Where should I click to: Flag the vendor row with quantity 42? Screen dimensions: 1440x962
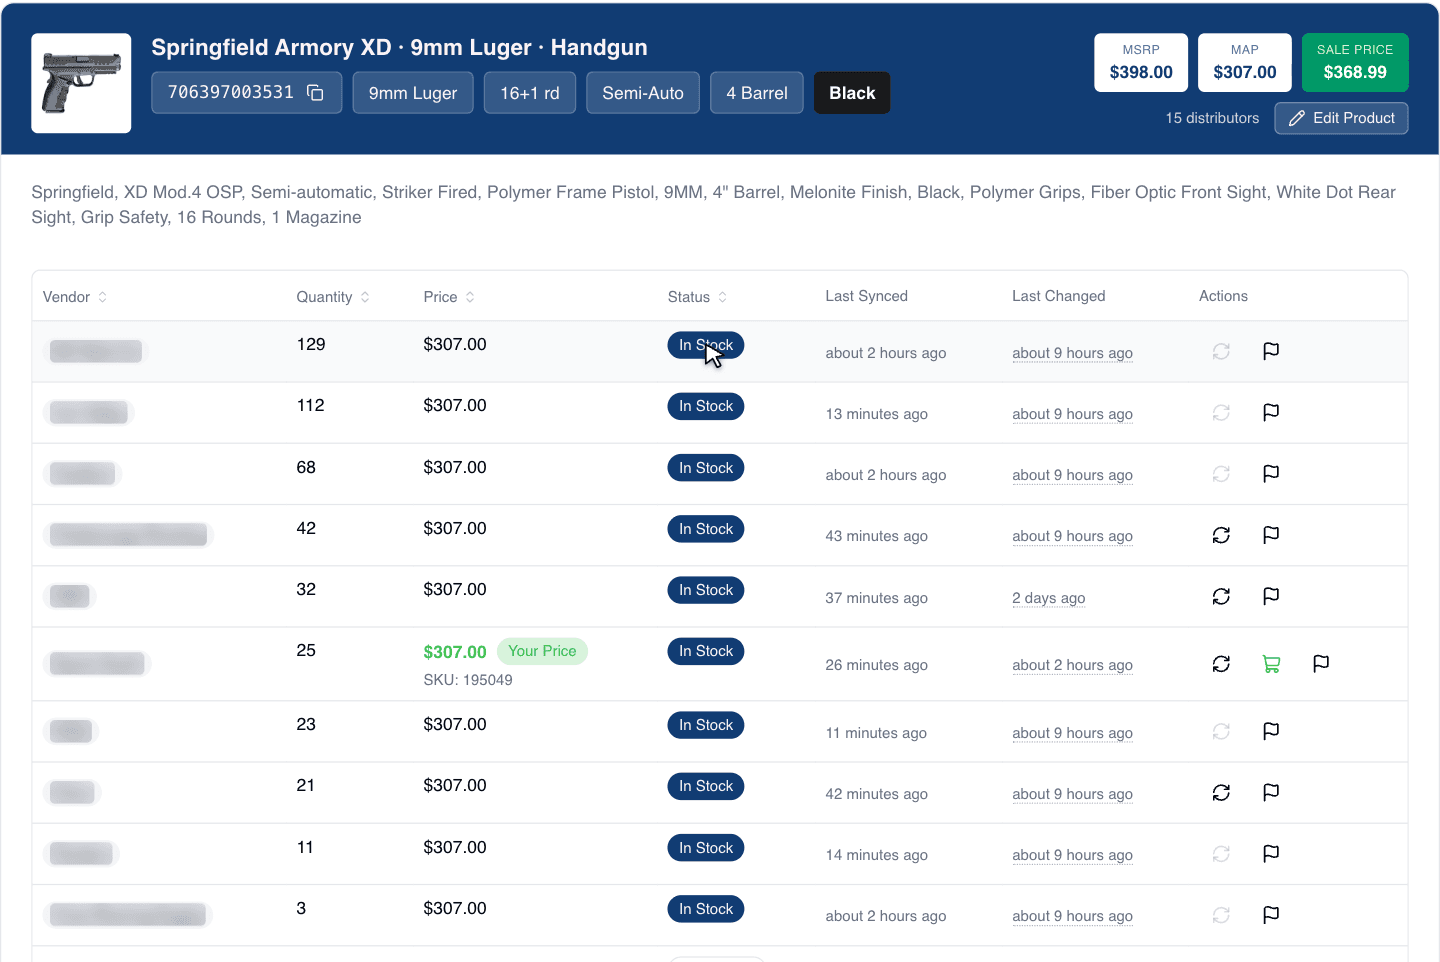click(1271, 535)
